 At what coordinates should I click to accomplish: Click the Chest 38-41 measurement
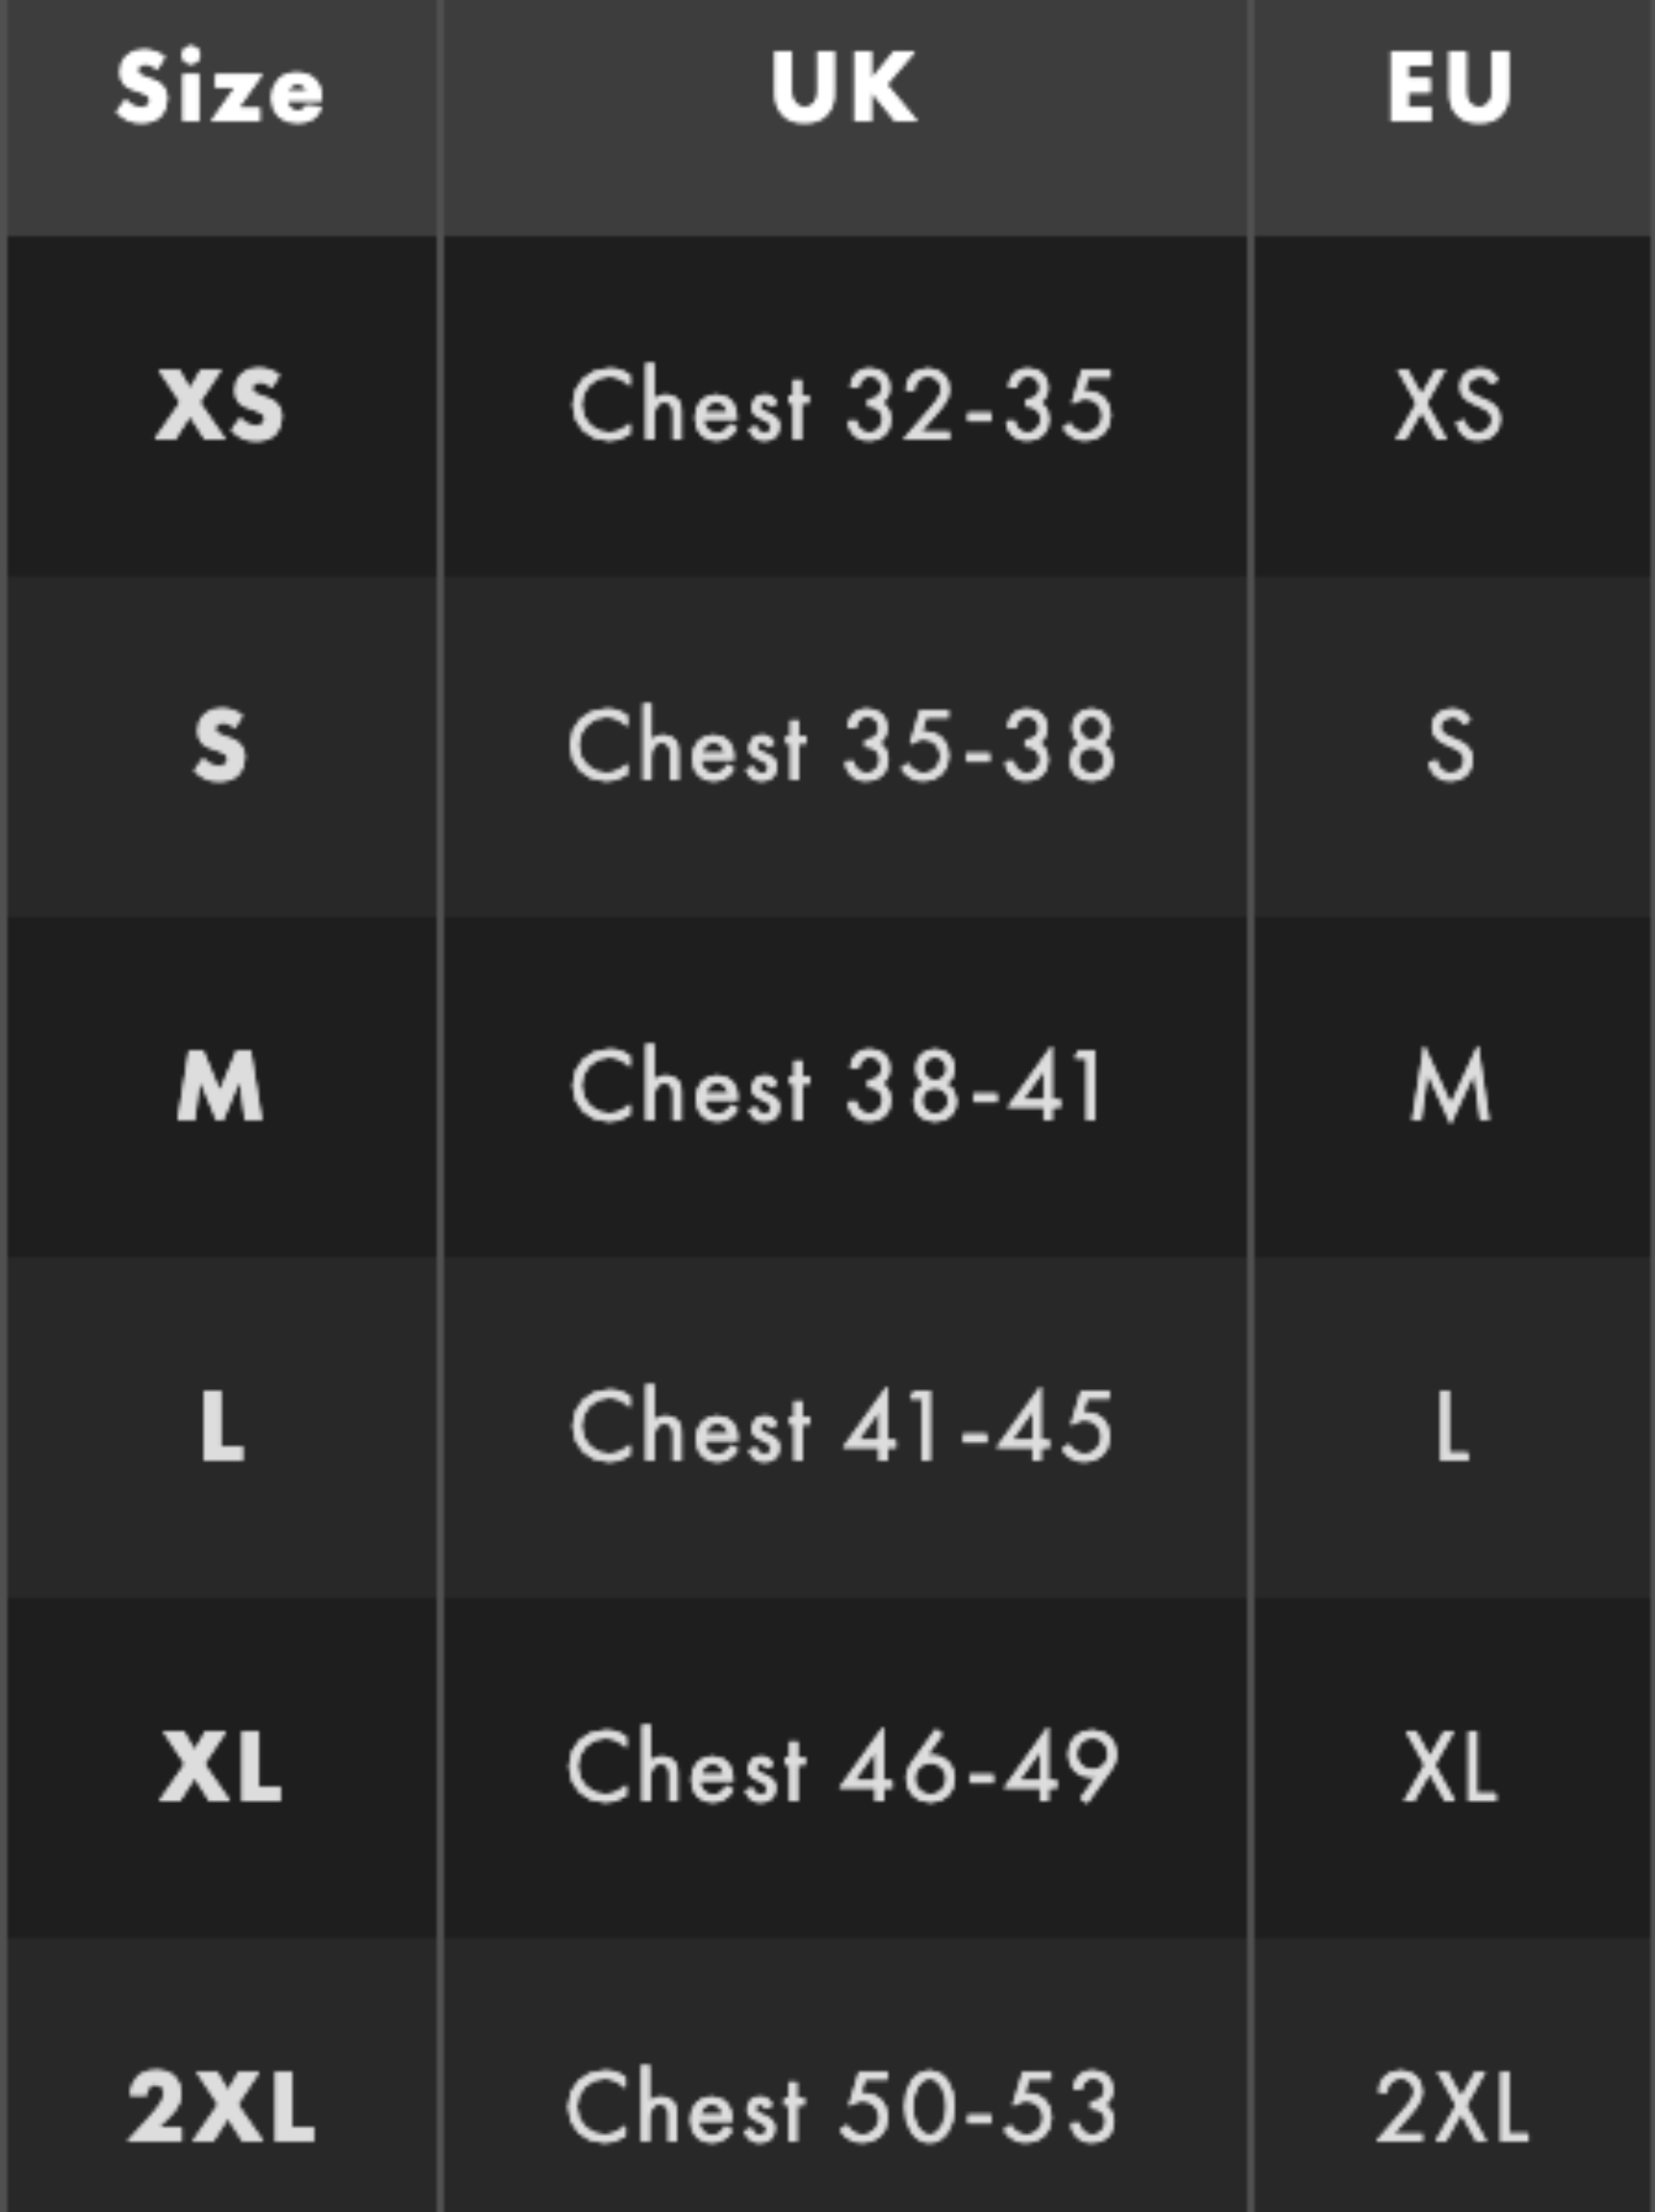838,1087
